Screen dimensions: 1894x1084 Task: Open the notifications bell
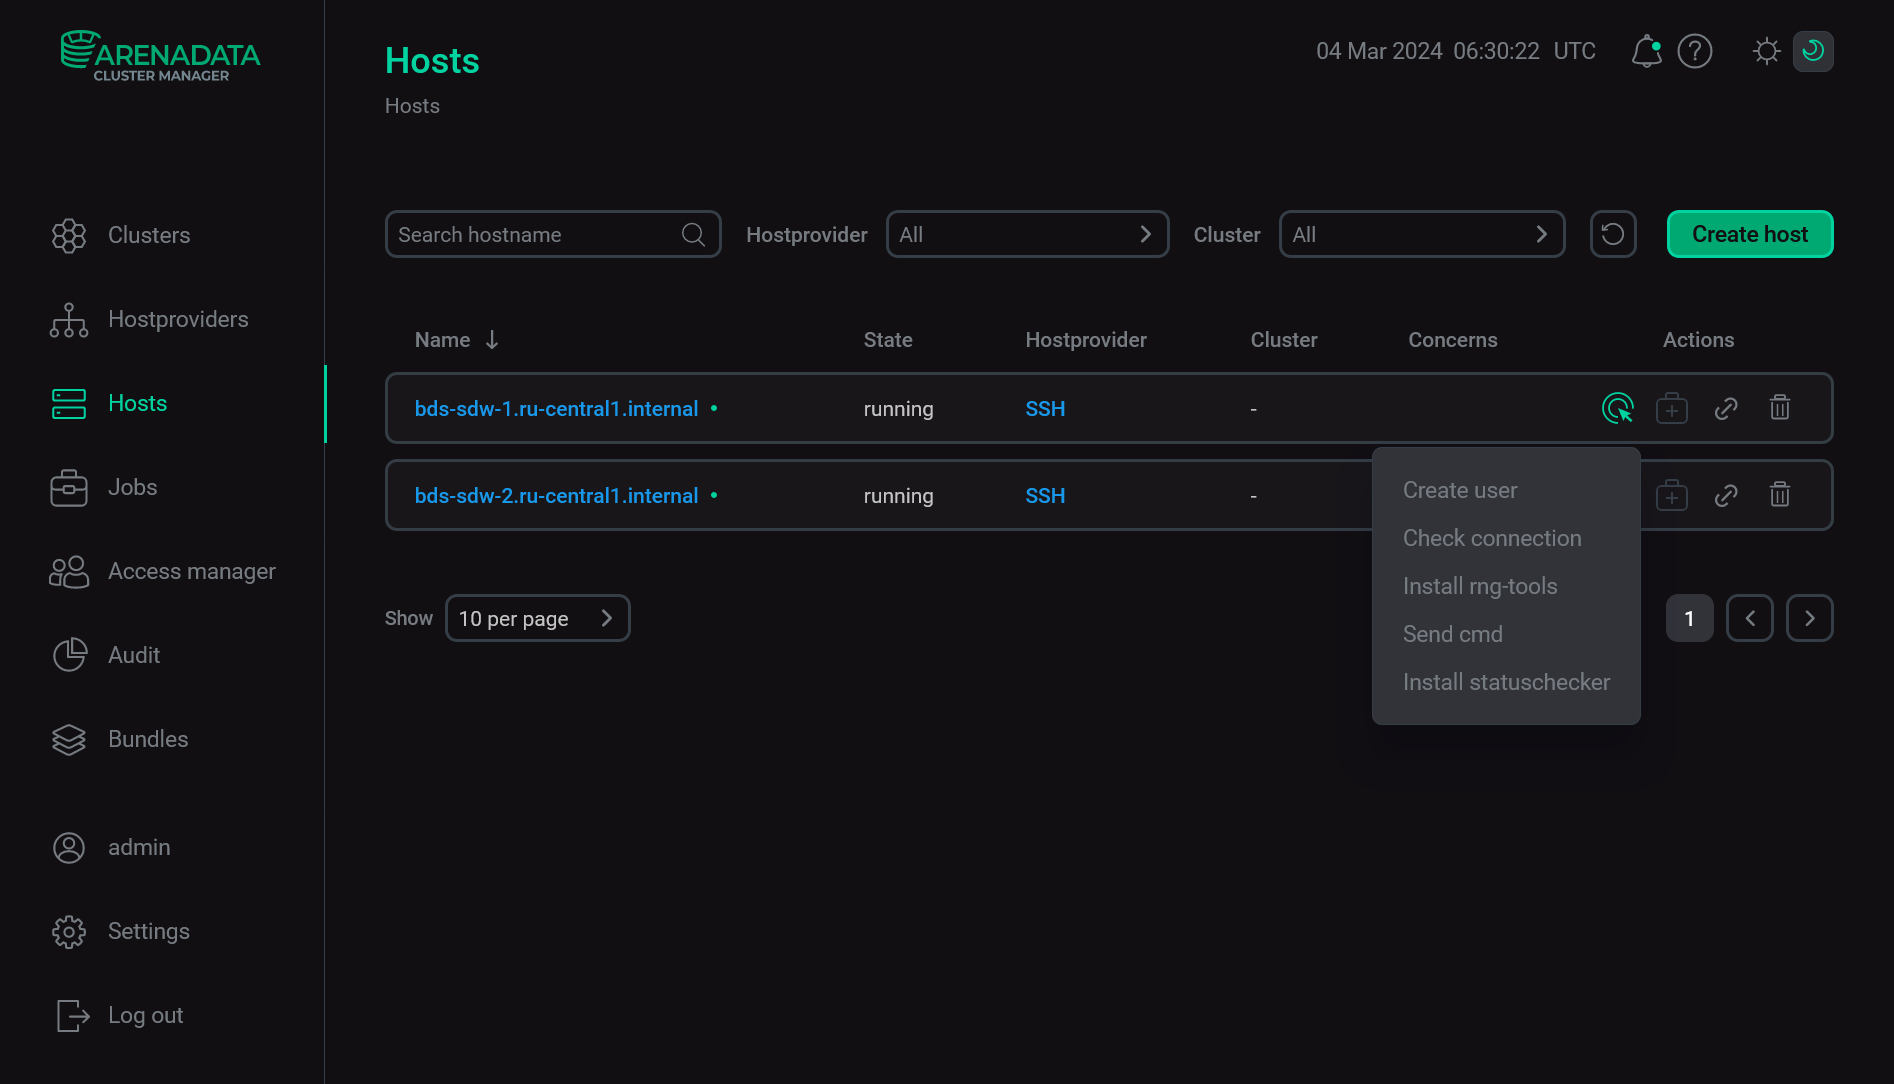click(1645, 50)
